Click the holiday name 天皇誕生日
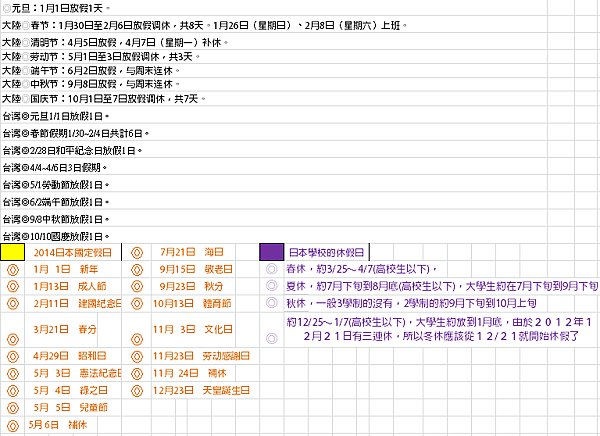 226,390
